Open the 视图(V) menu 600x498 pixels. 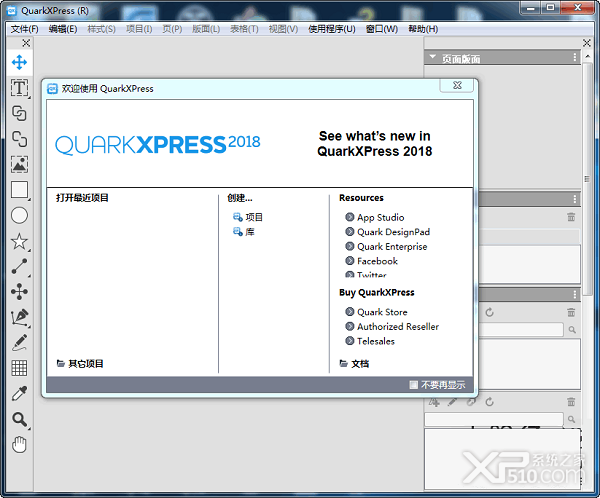coord(283,29)
